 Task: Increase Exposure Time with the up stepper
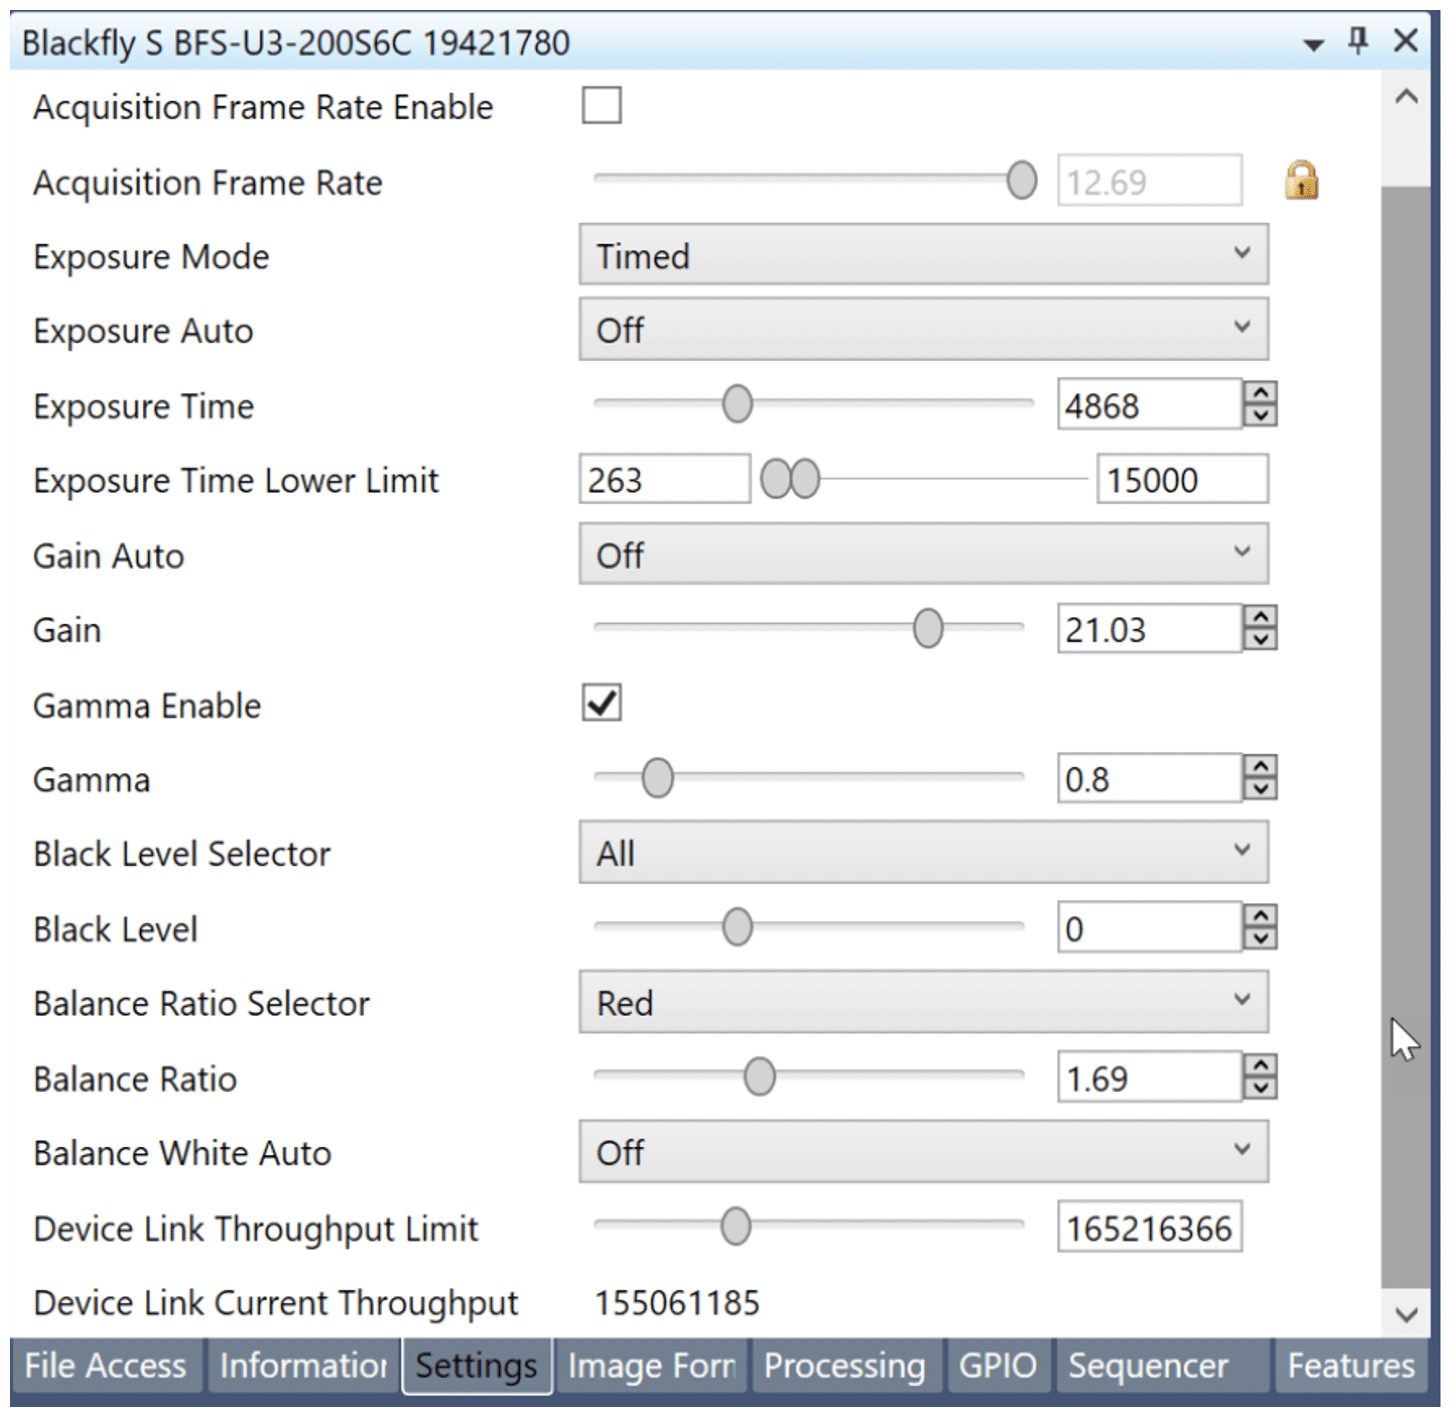1261,393
